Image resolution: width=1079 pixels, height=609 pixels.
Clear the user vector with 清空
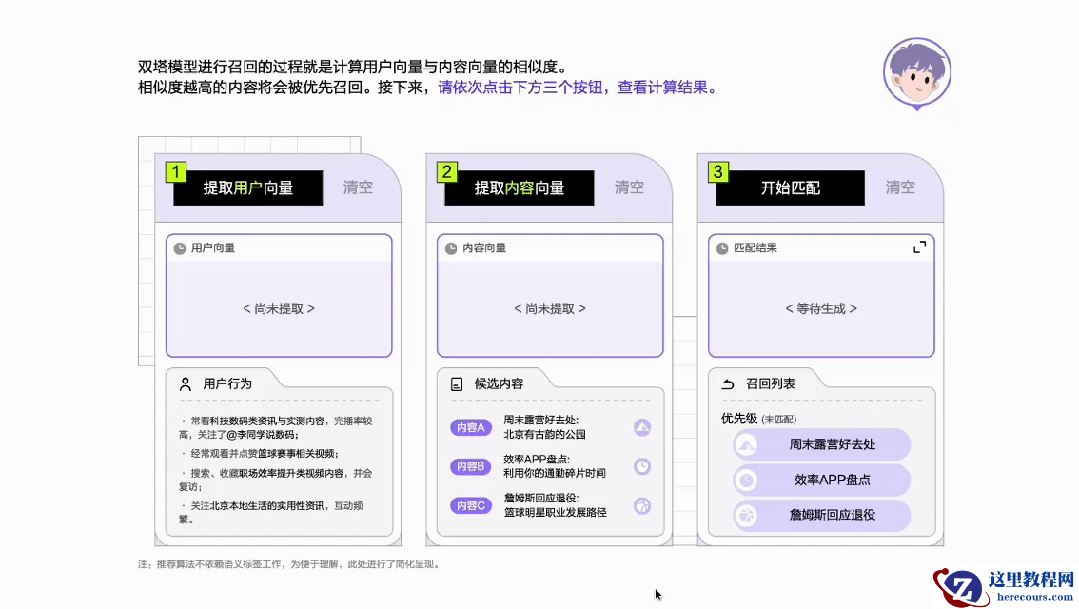click(358, 187)
